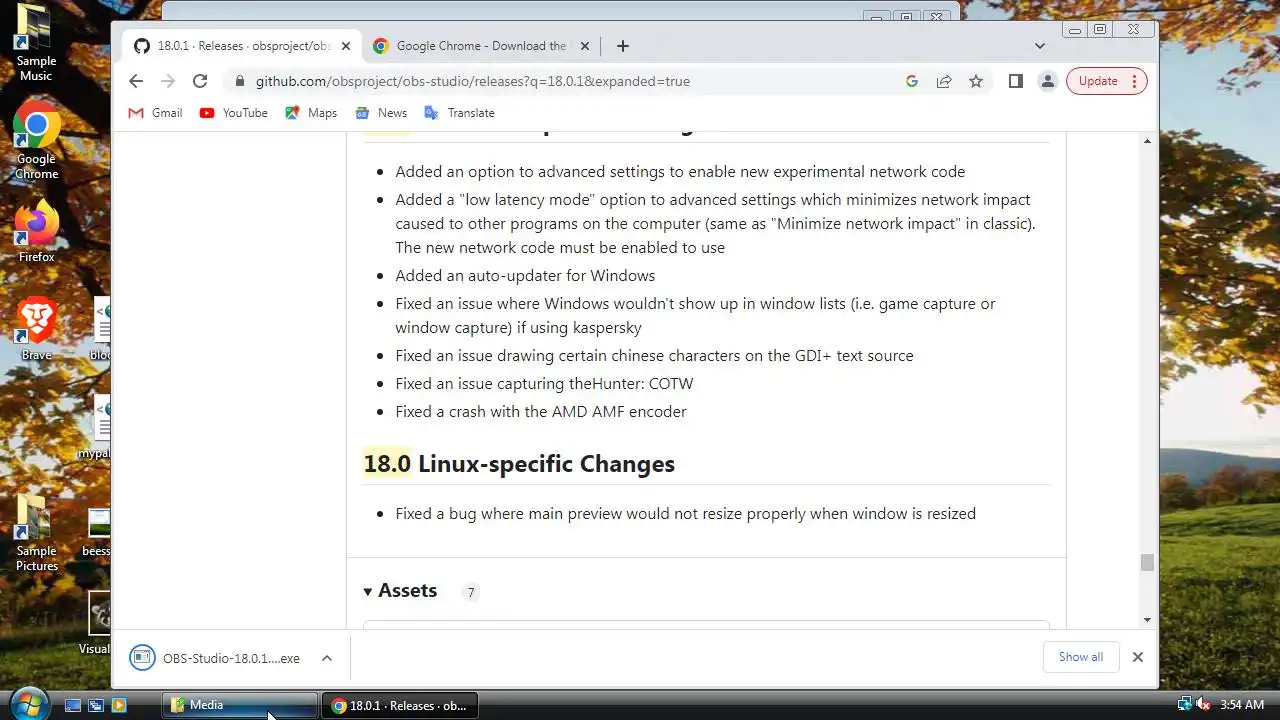The width and height of the screenshot is (1280, 720).
Task: Open Brave desktop shortcut
Action: click(36, 329)
